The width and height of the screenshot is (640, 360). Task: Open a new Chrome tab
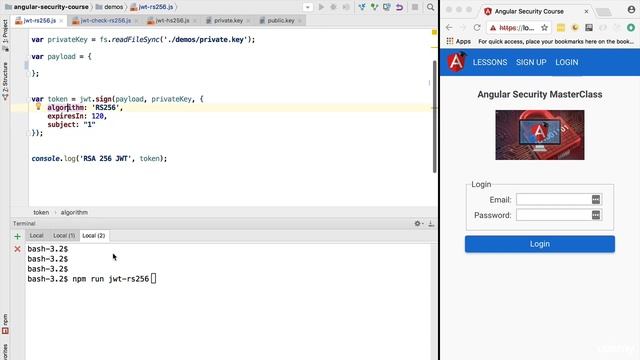(x=604, y=12)
